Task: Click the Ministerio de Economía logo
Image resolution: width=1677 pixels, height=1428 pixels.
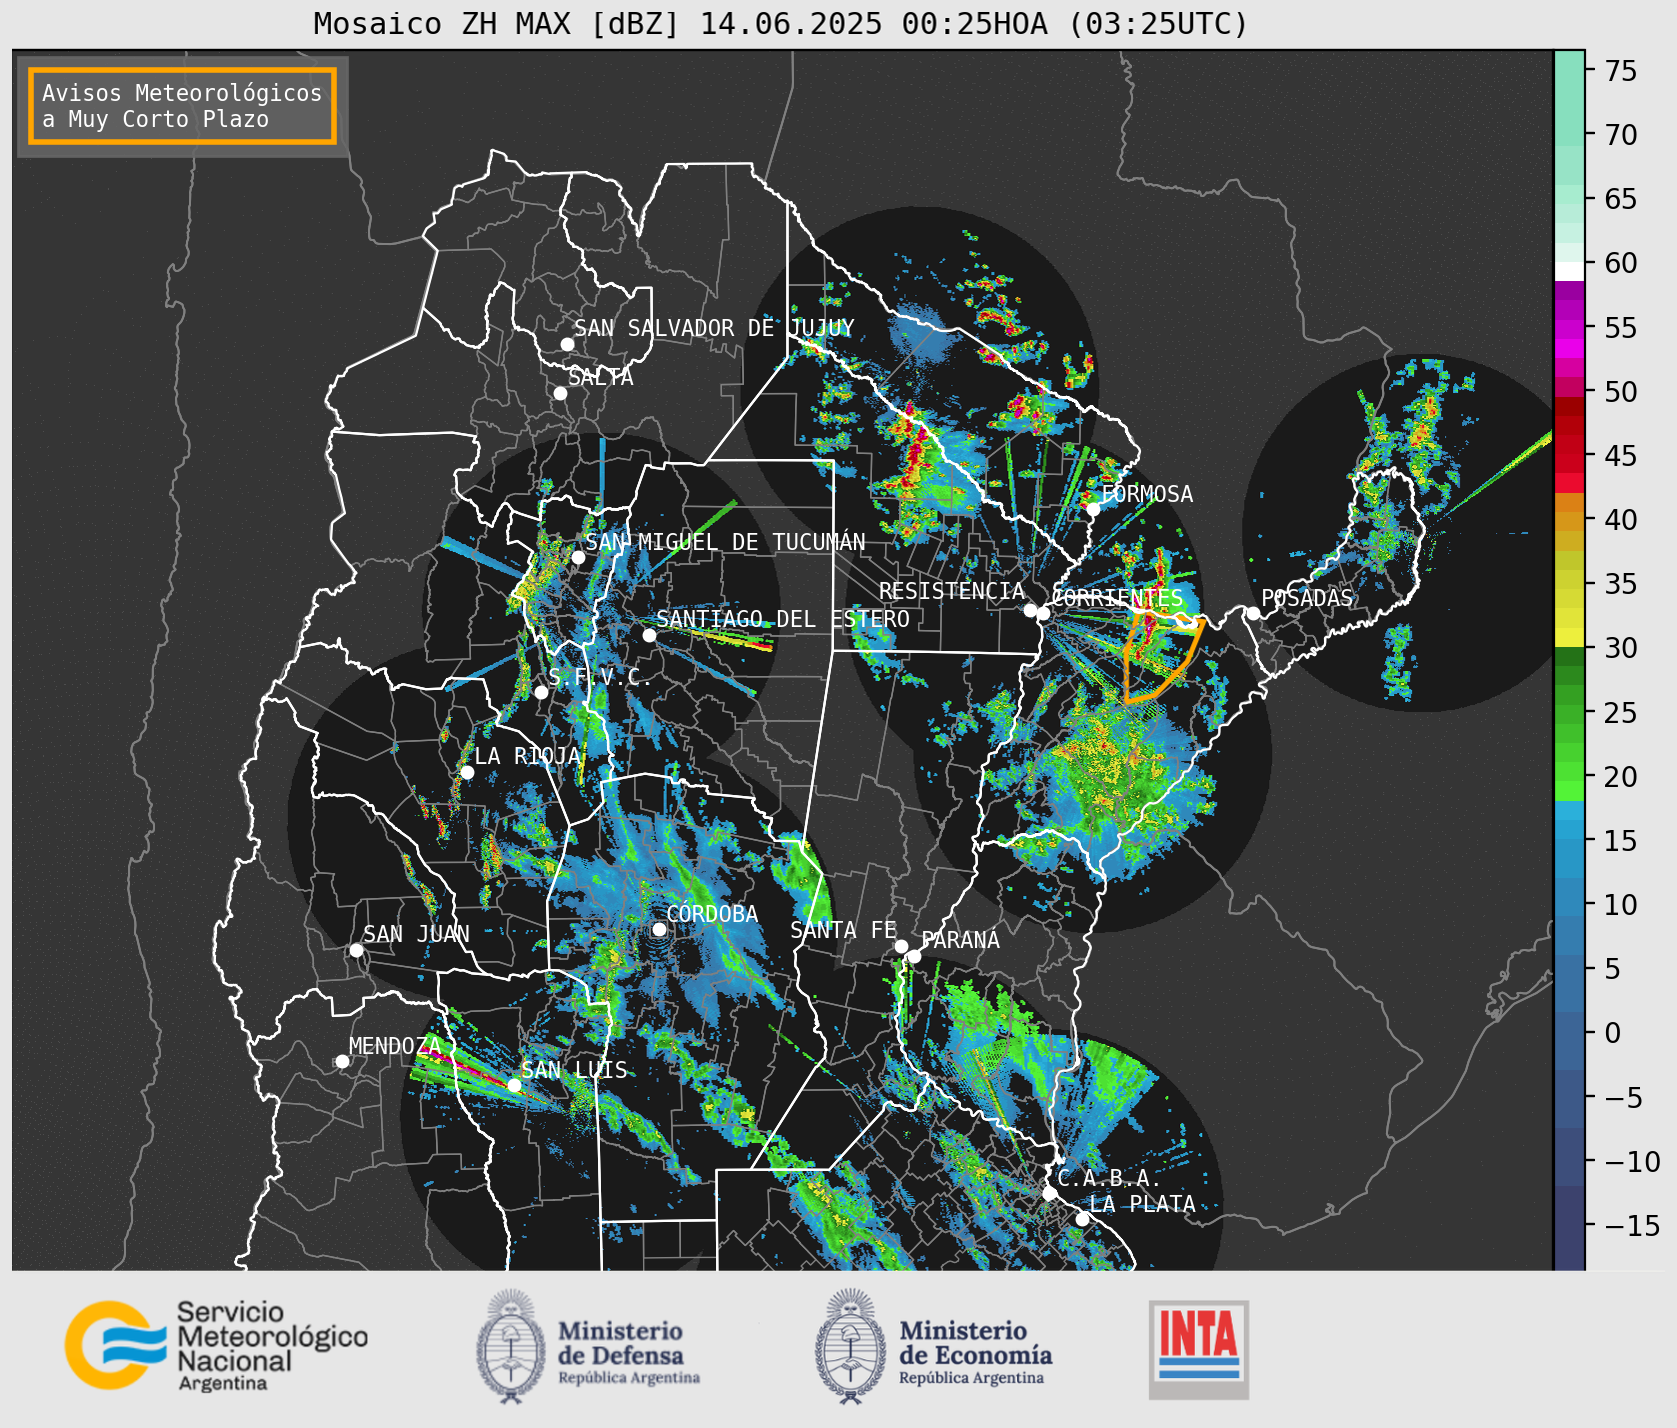Action: (x=934, y=1346)
